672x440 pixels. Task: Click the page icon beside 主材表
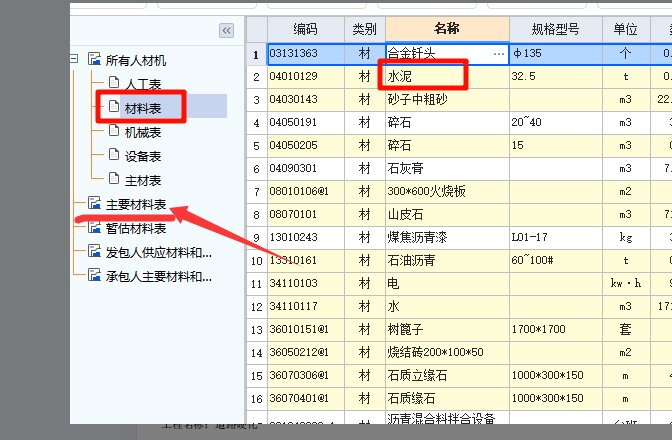point(114,178)
